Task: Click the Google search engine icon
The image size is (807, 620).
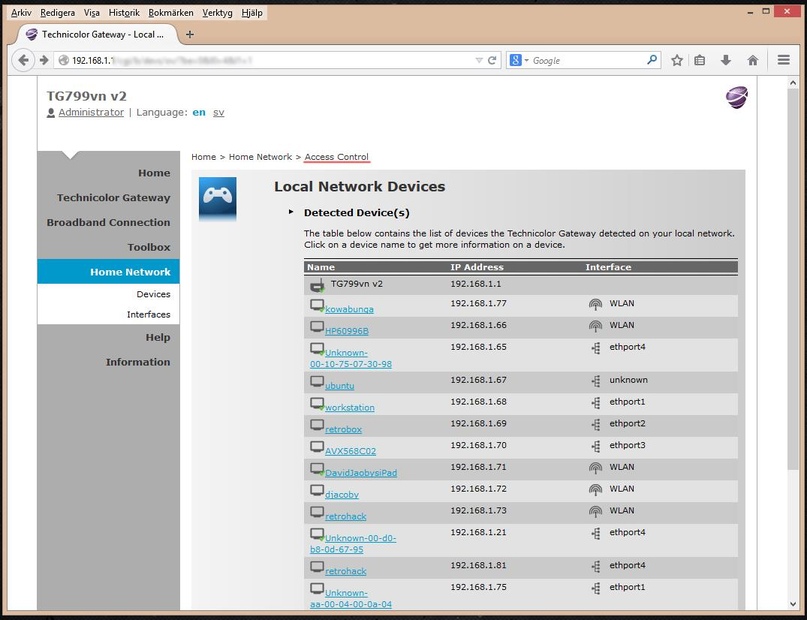Action: (515, 60)
